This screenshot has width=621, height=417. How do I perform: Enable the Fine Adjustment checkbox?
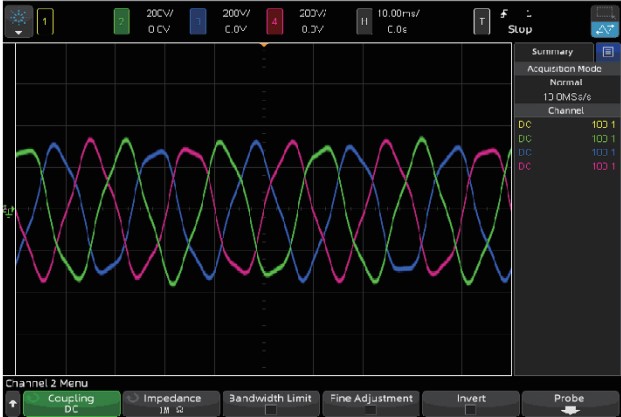point(369,403)
